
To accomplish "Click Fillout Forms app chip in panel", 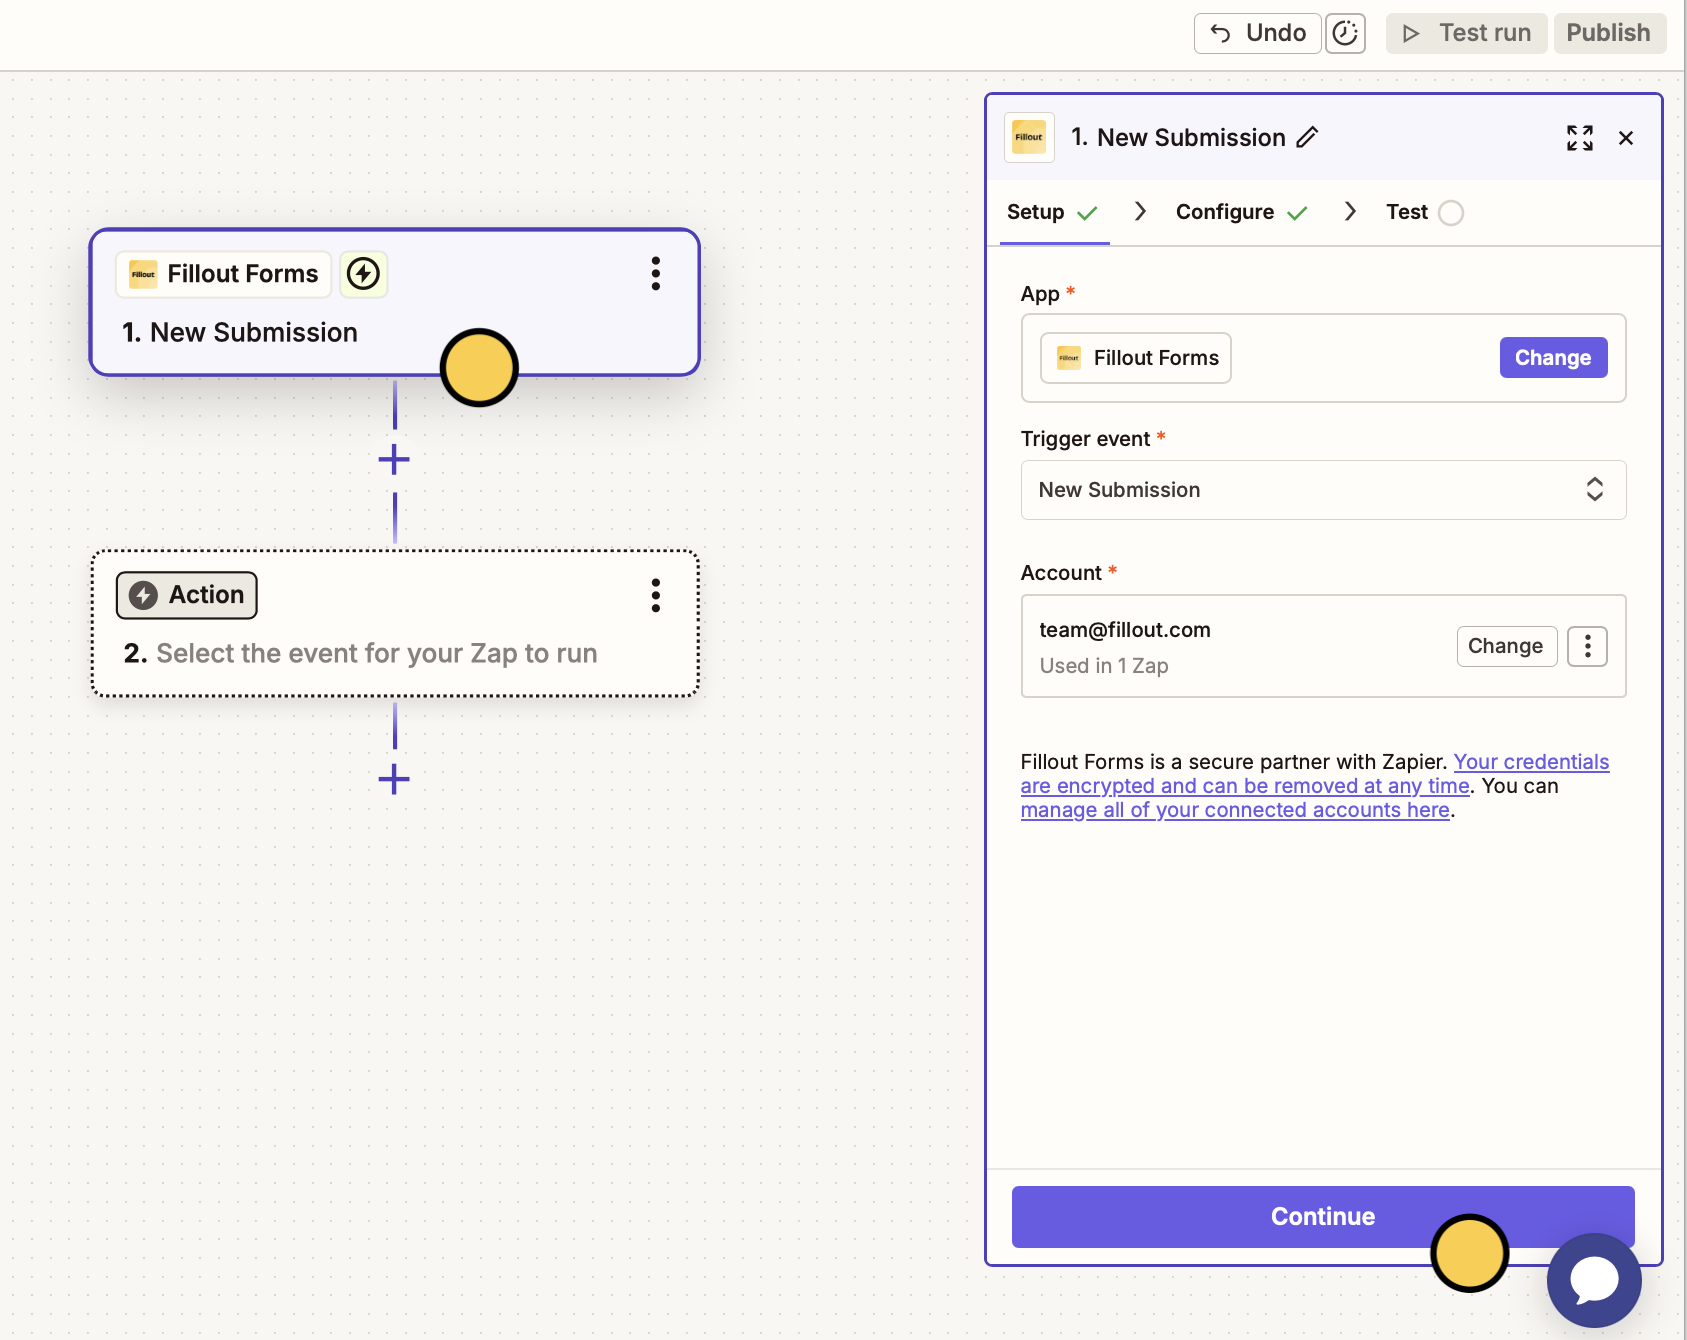I will [x=1136, y=358].
